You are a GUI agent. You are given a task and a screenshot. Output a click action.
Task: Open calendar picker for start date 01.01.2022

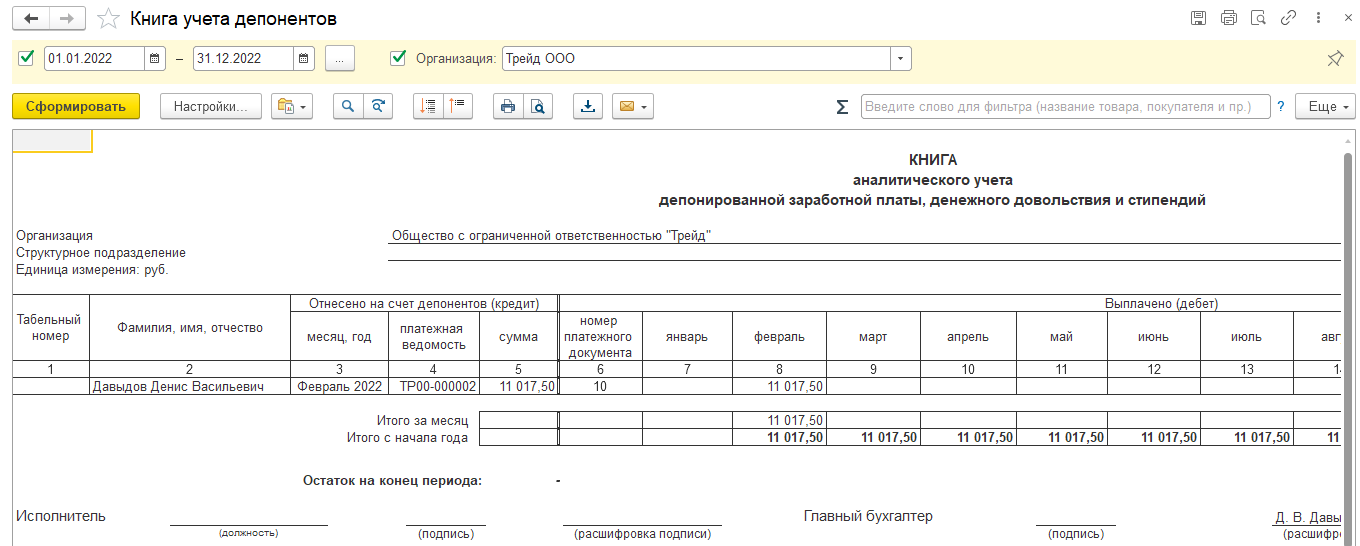click(155, 59)
